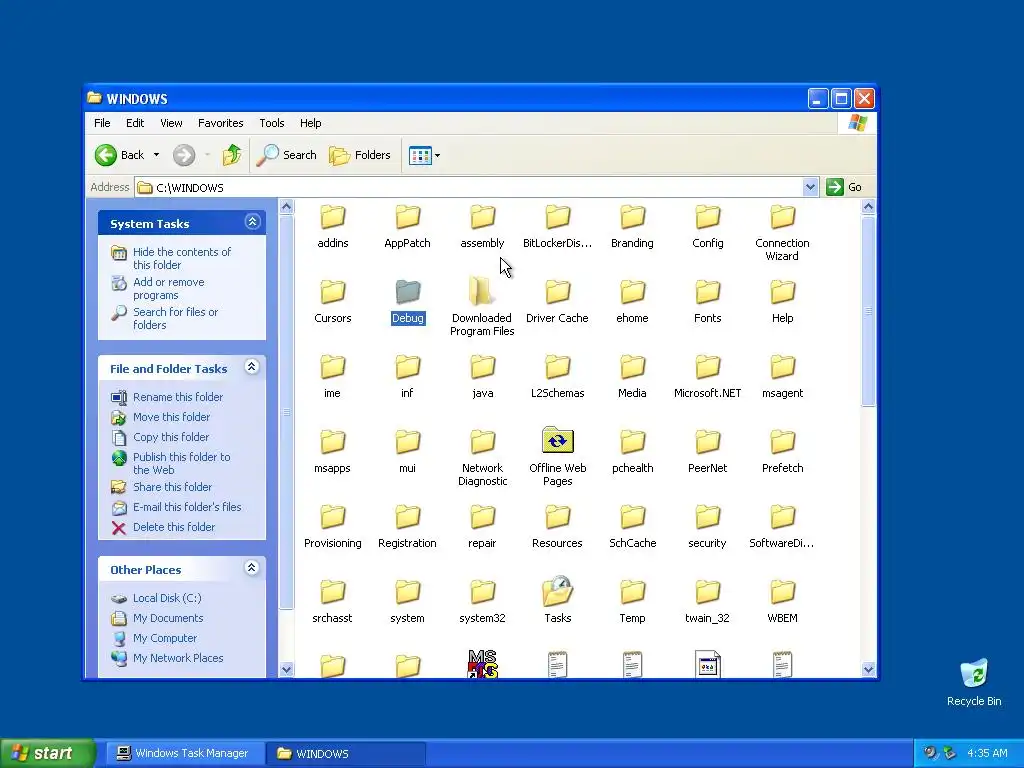This screenshot has width=1024, height=768.
Task: Select the addins folder
Action: click(332, 227)
